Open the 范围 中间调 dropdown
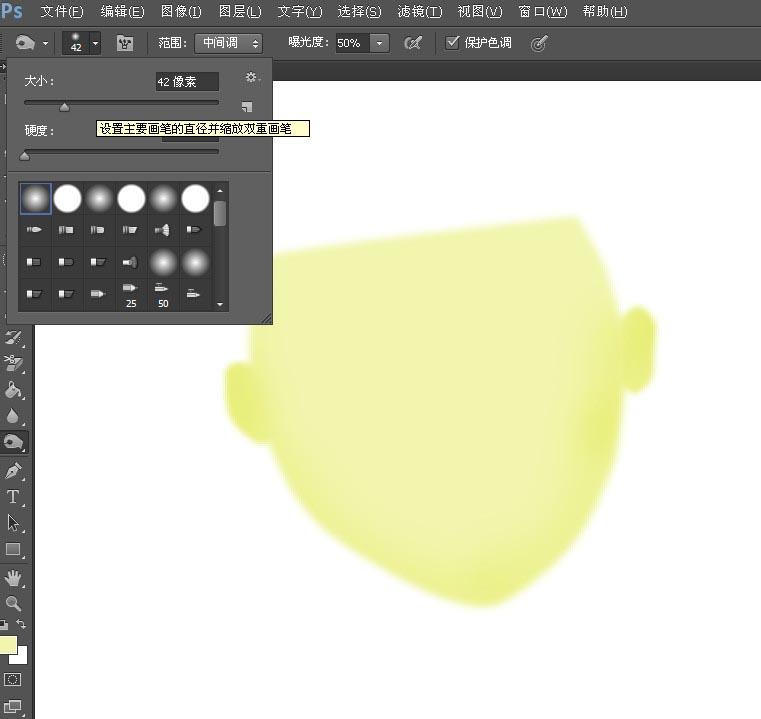 pyautogui.click(x=228, y=43)
